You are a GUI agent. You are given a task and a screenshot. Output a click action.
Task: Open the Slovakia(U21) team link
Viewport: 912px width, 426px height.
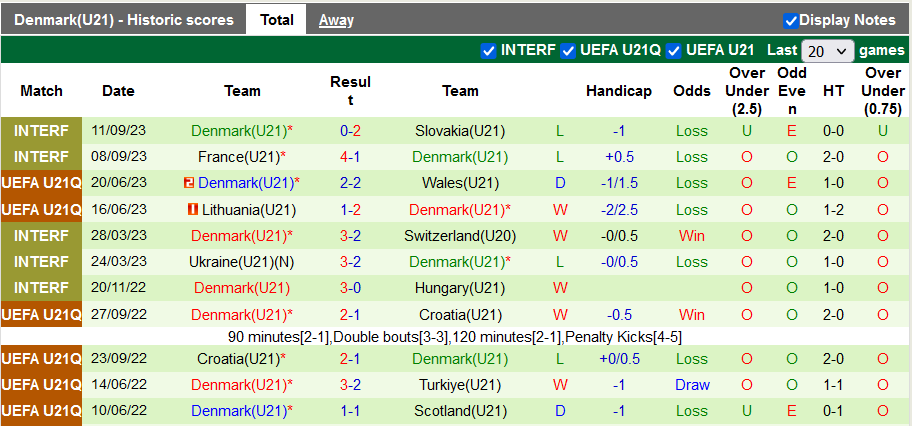pyautogui.click(x=460, y=131)
